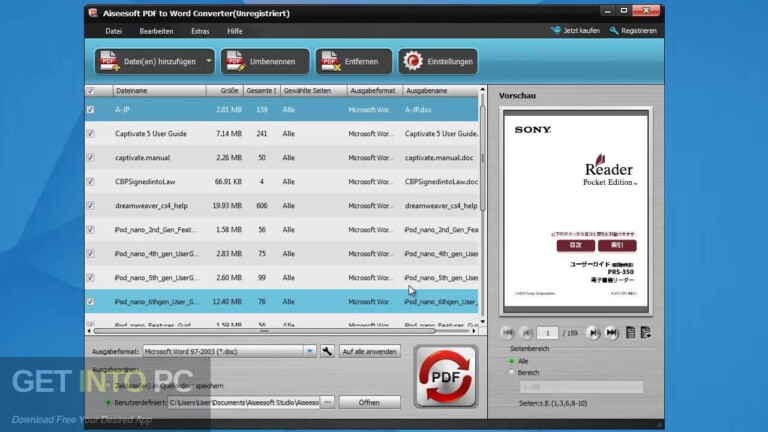
Task: Click the Ausgabename column header
Action: 441,91
